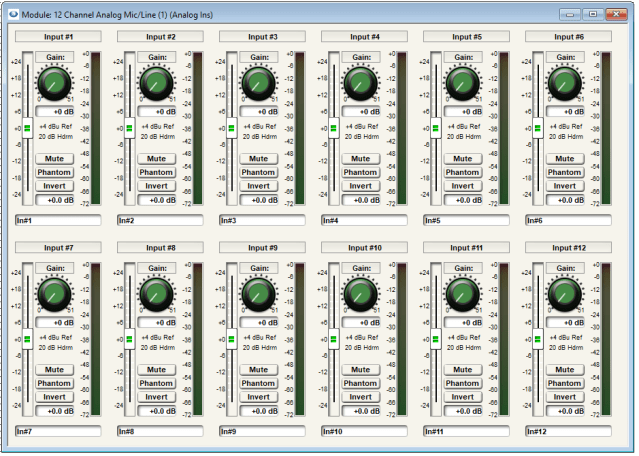The width and height of the screenshot is (639, 456).
Task: Click the green Gain knob on Input #4
Action: 359,82
